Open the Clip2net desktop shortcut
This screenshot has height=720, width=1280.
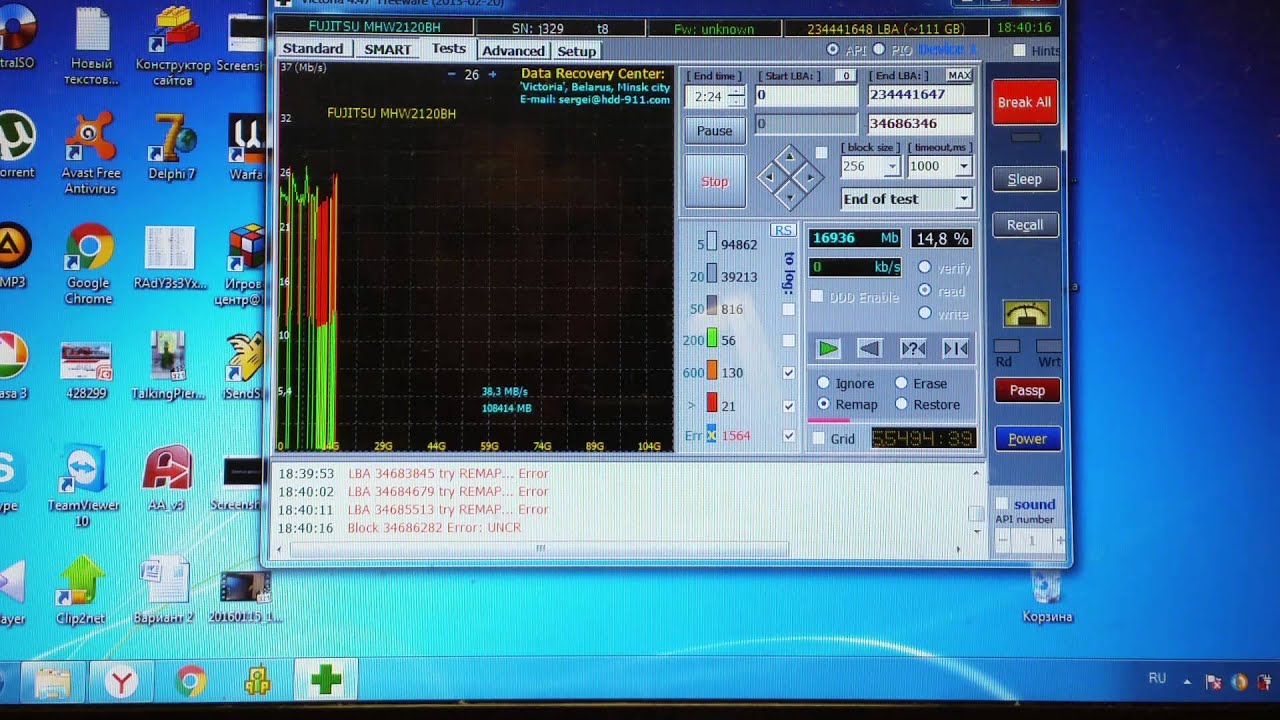pyautogui.click(x=81, y=590)
